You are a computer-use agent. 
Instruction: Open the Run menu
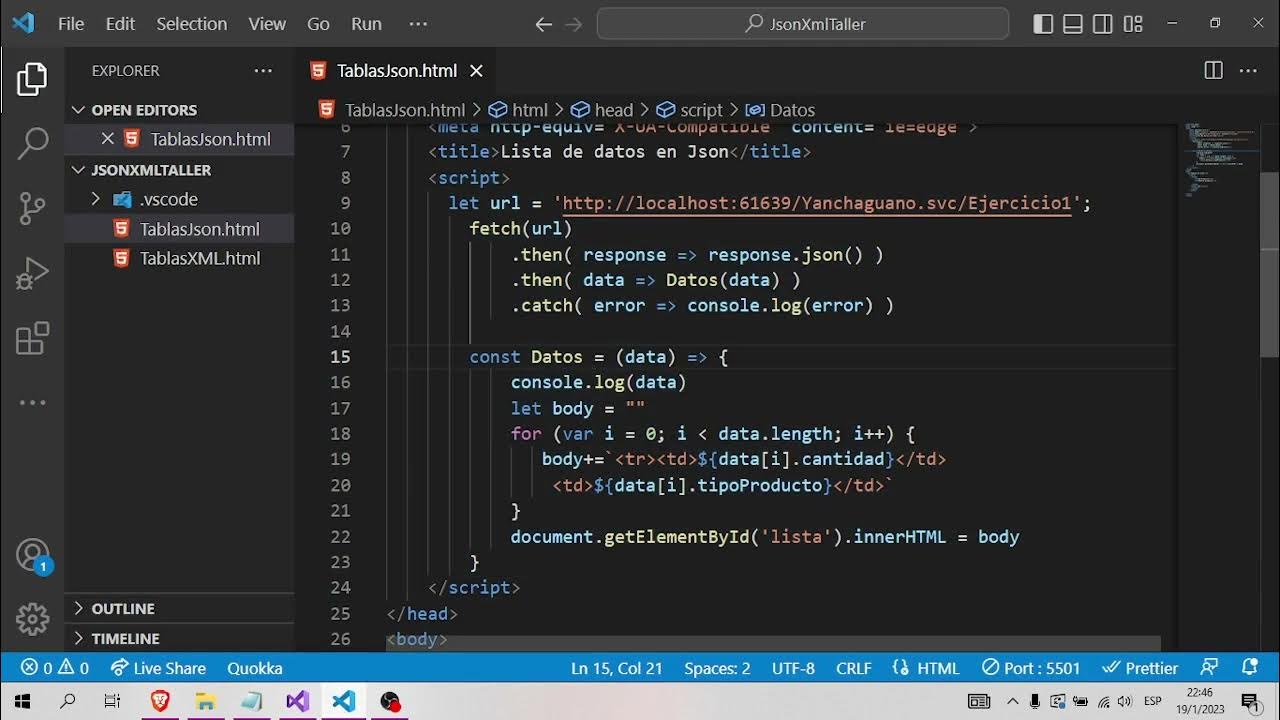pos(366,24)
